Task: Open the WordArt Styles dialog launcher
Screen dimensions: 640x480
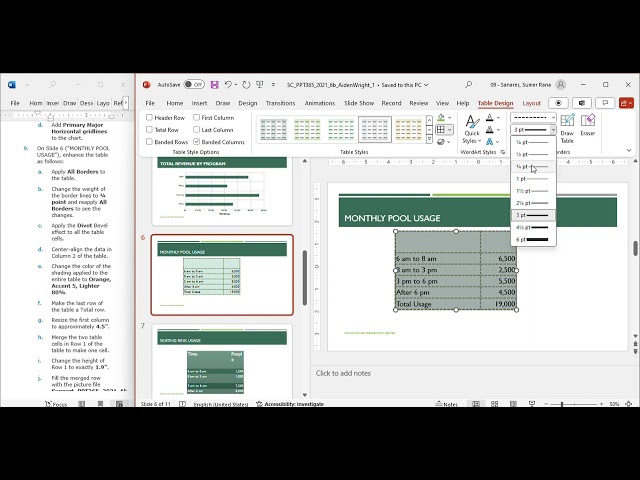Action: (503, 152)
